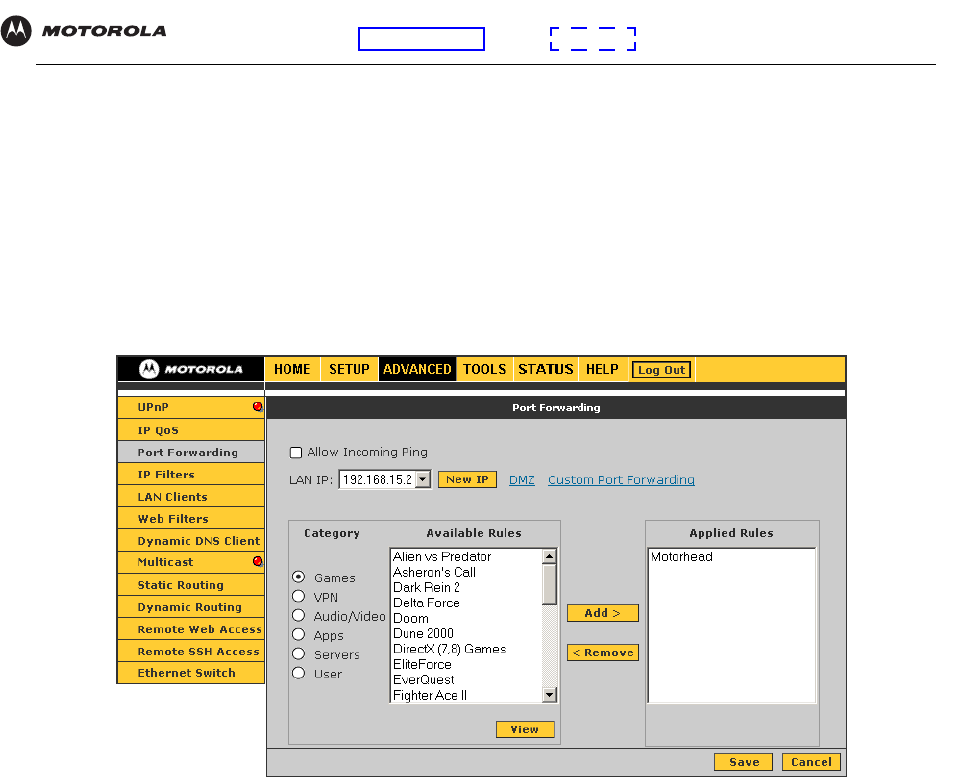Cancel the port forwarding changes
Viewport: 965px width, 778px height.
click(811, 762)
